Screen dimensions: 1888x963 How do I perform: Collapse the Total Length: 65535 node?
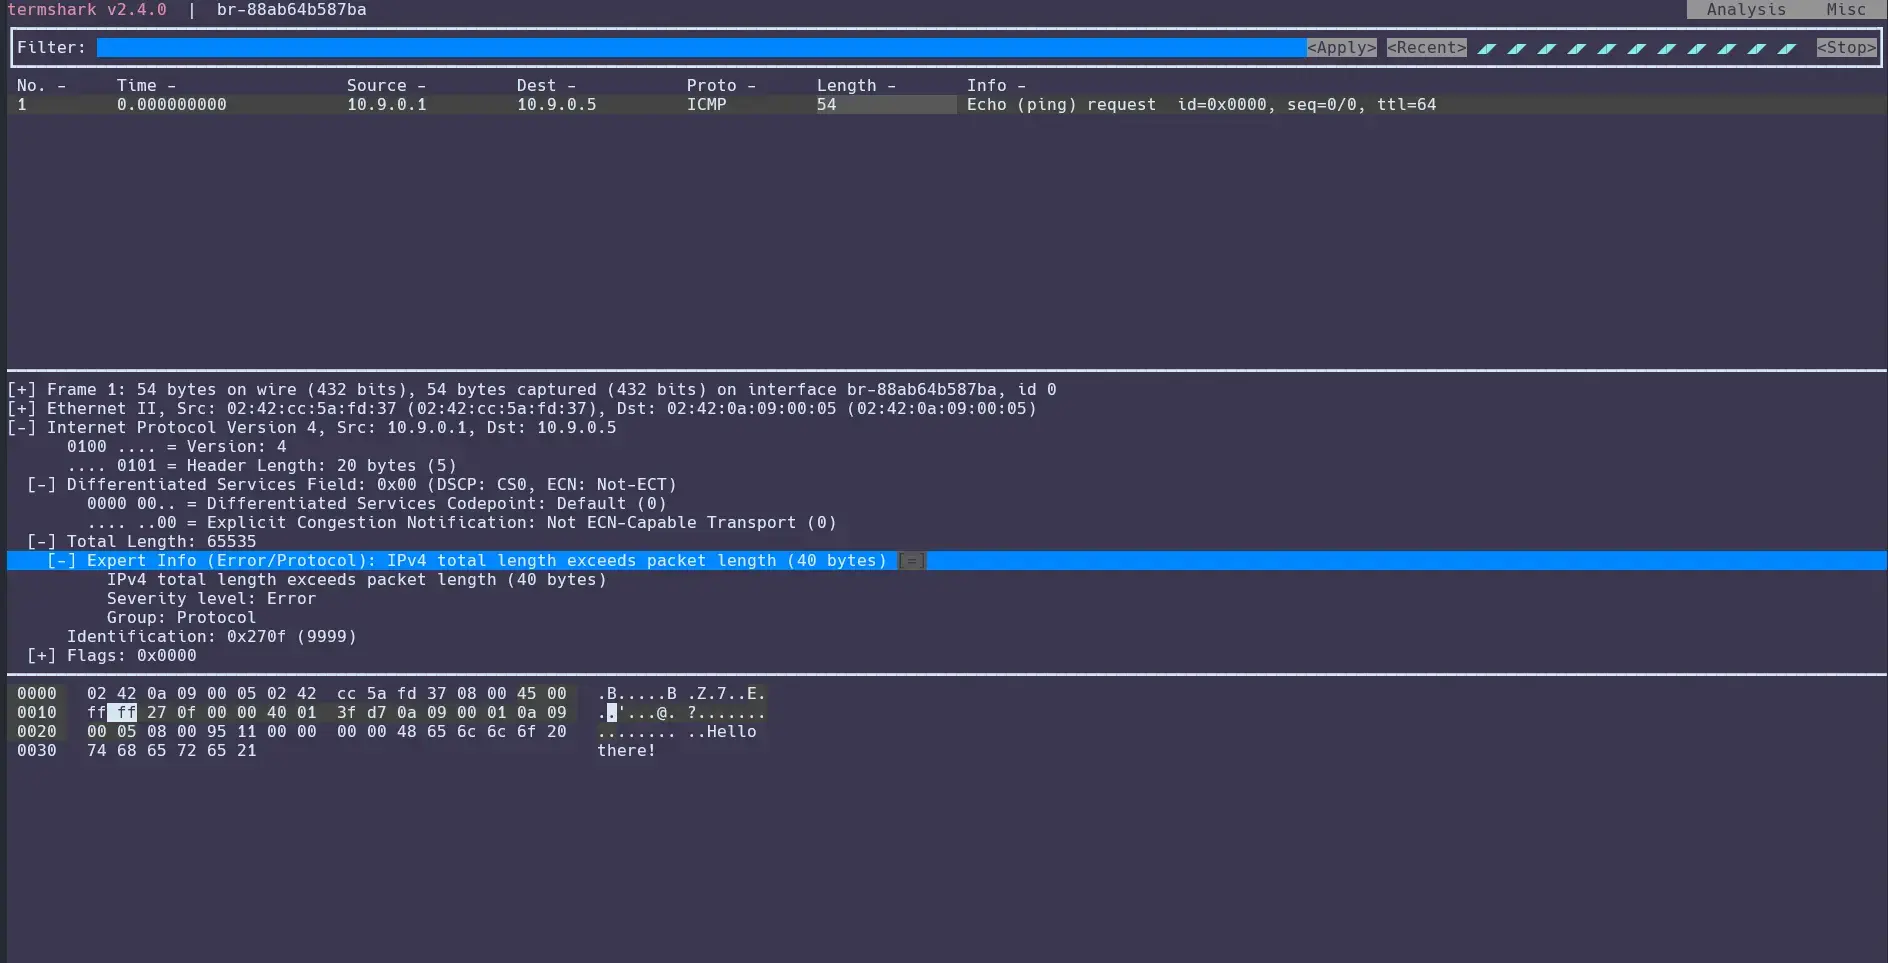(41, 542)
